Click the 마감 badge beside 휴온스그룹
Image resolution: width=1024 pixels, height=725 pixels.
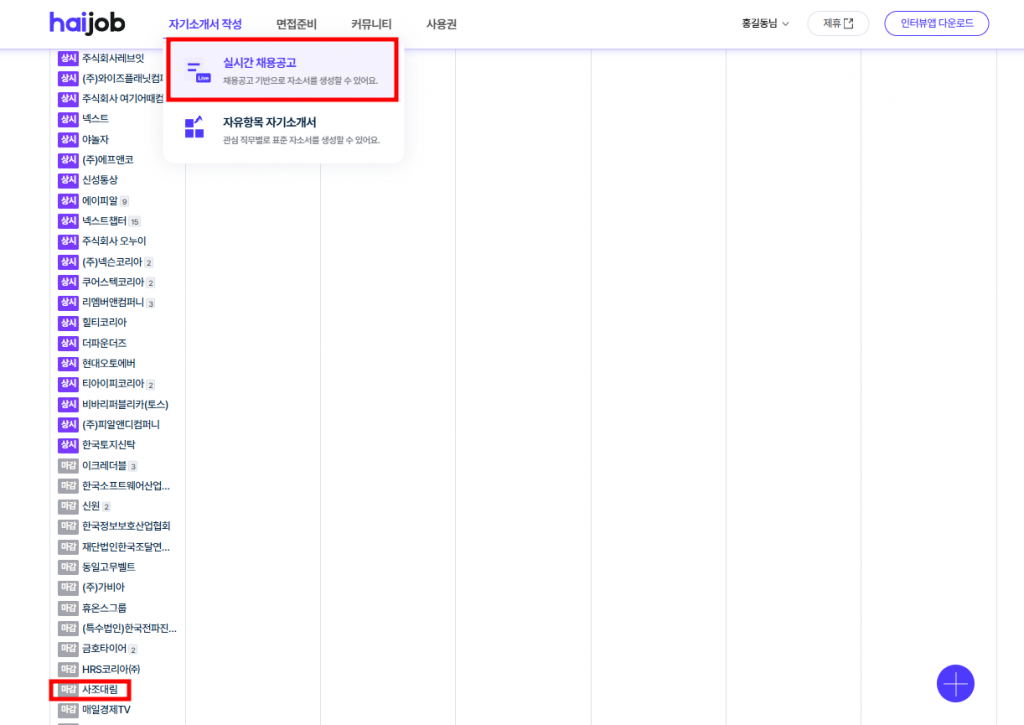pos(68,608)
